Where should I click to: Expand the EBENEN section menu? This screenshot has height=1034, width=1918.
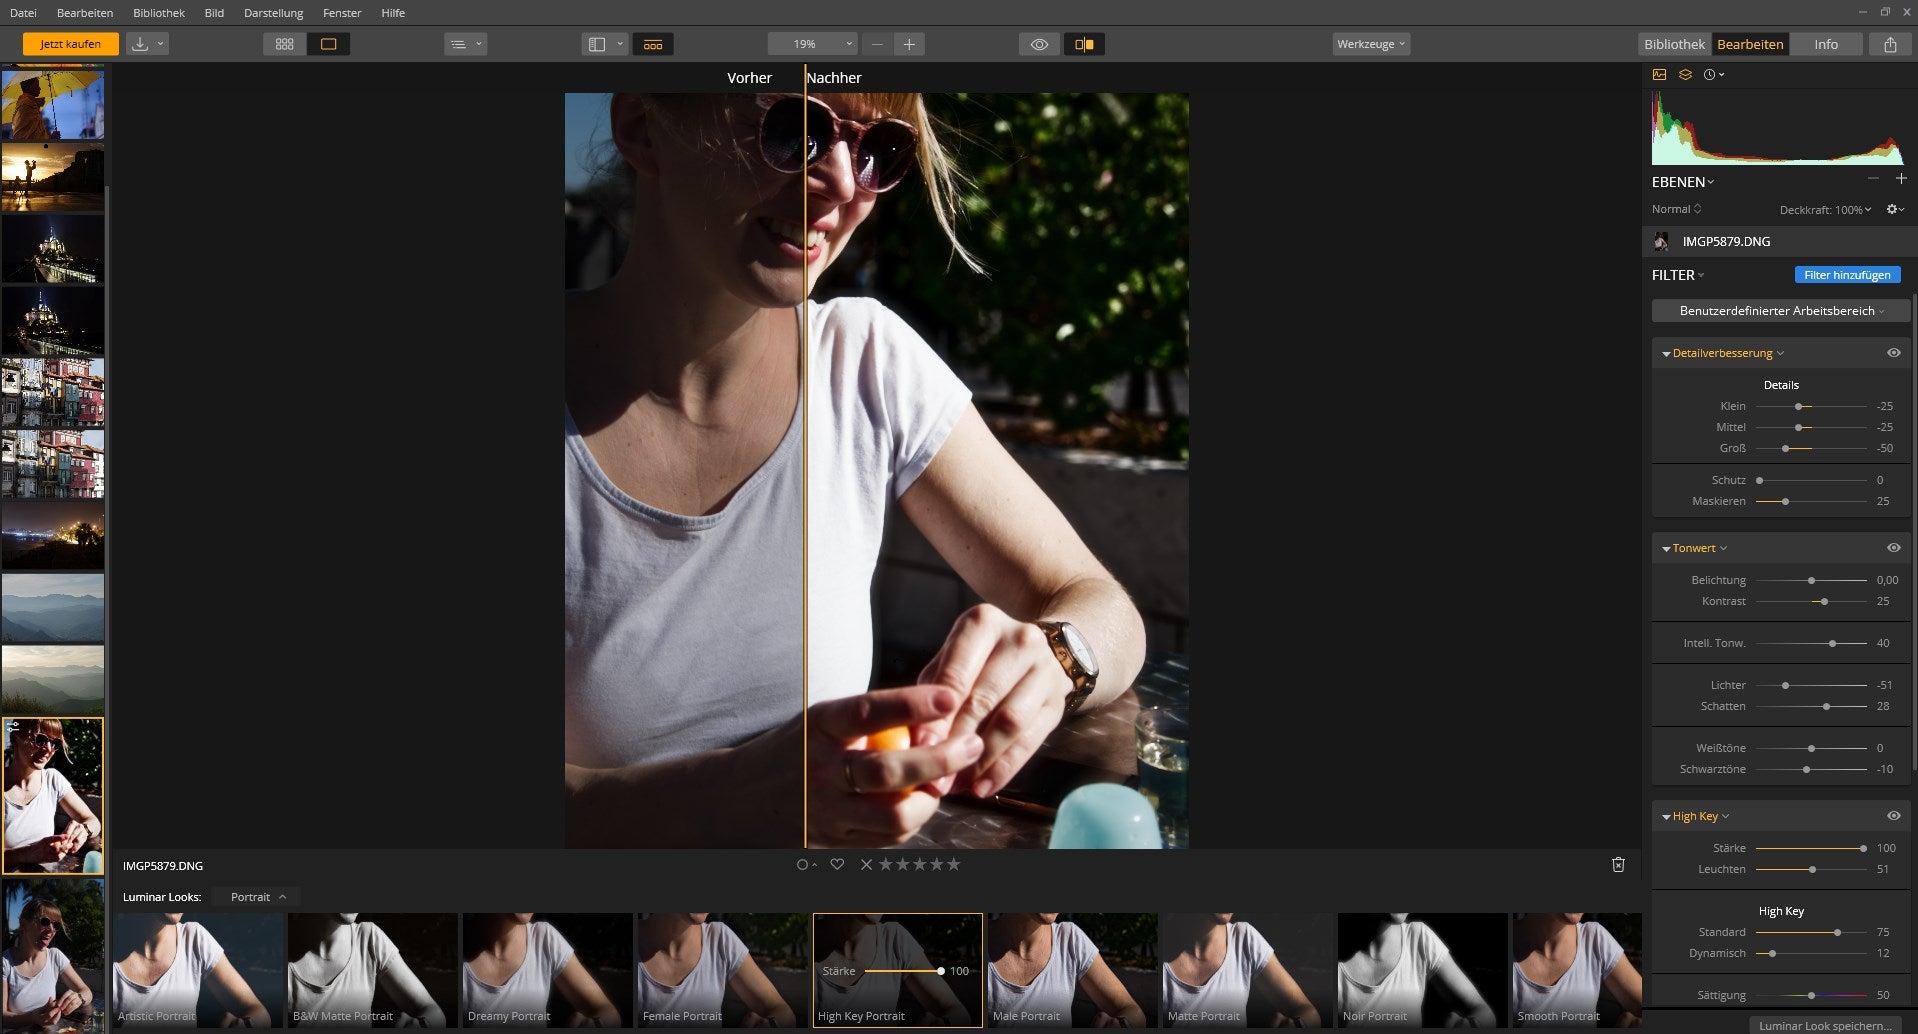(x=1683, y=182)
